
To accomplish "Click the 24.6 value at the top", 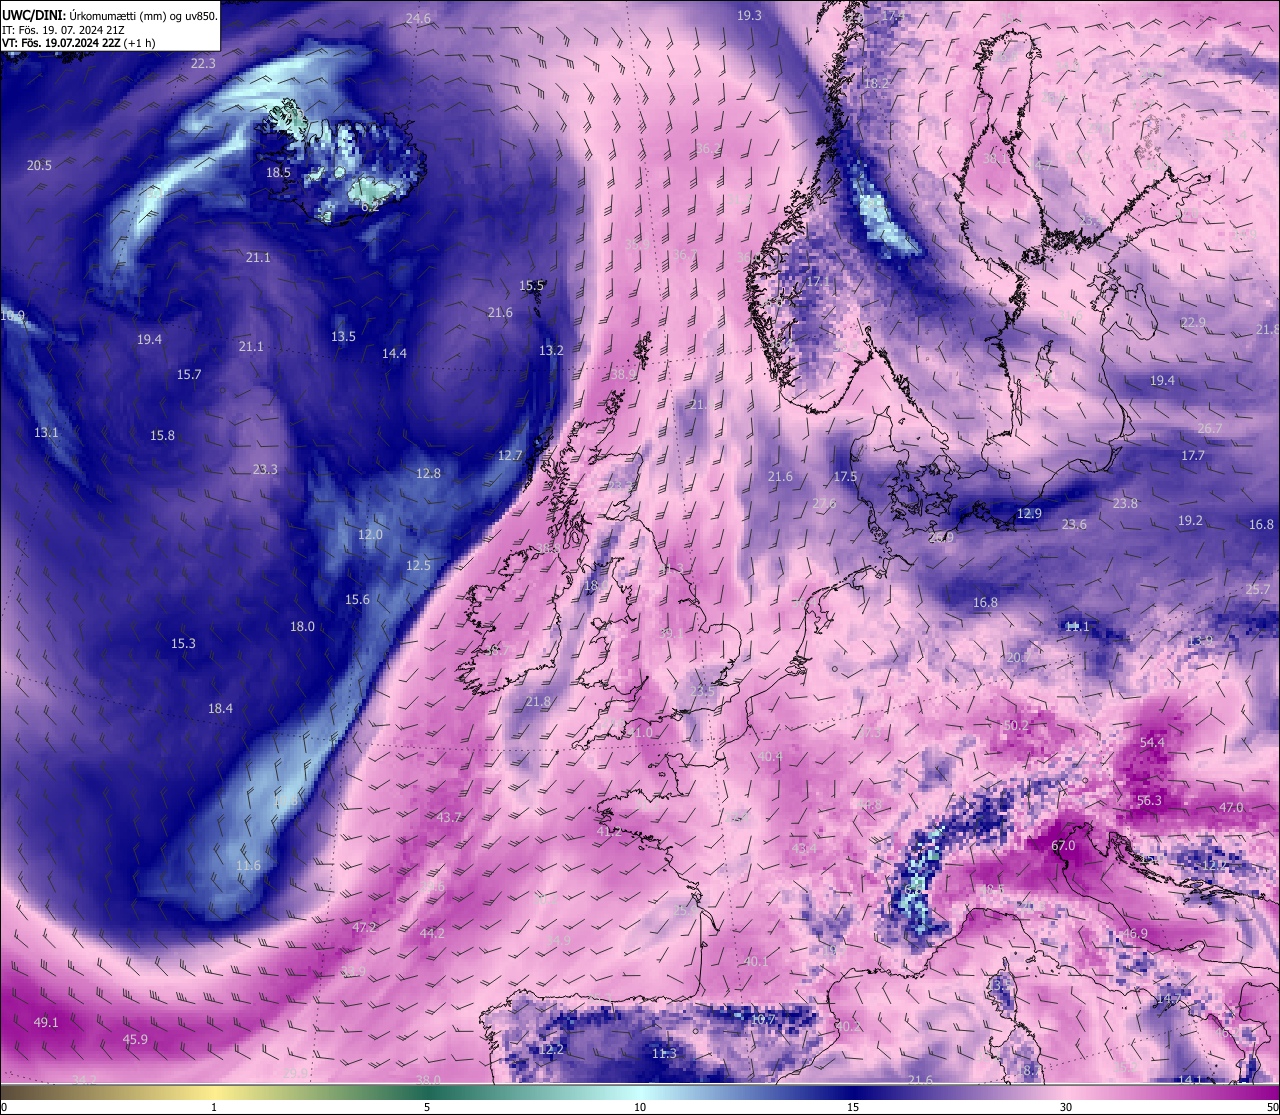I will click(418, 19).
